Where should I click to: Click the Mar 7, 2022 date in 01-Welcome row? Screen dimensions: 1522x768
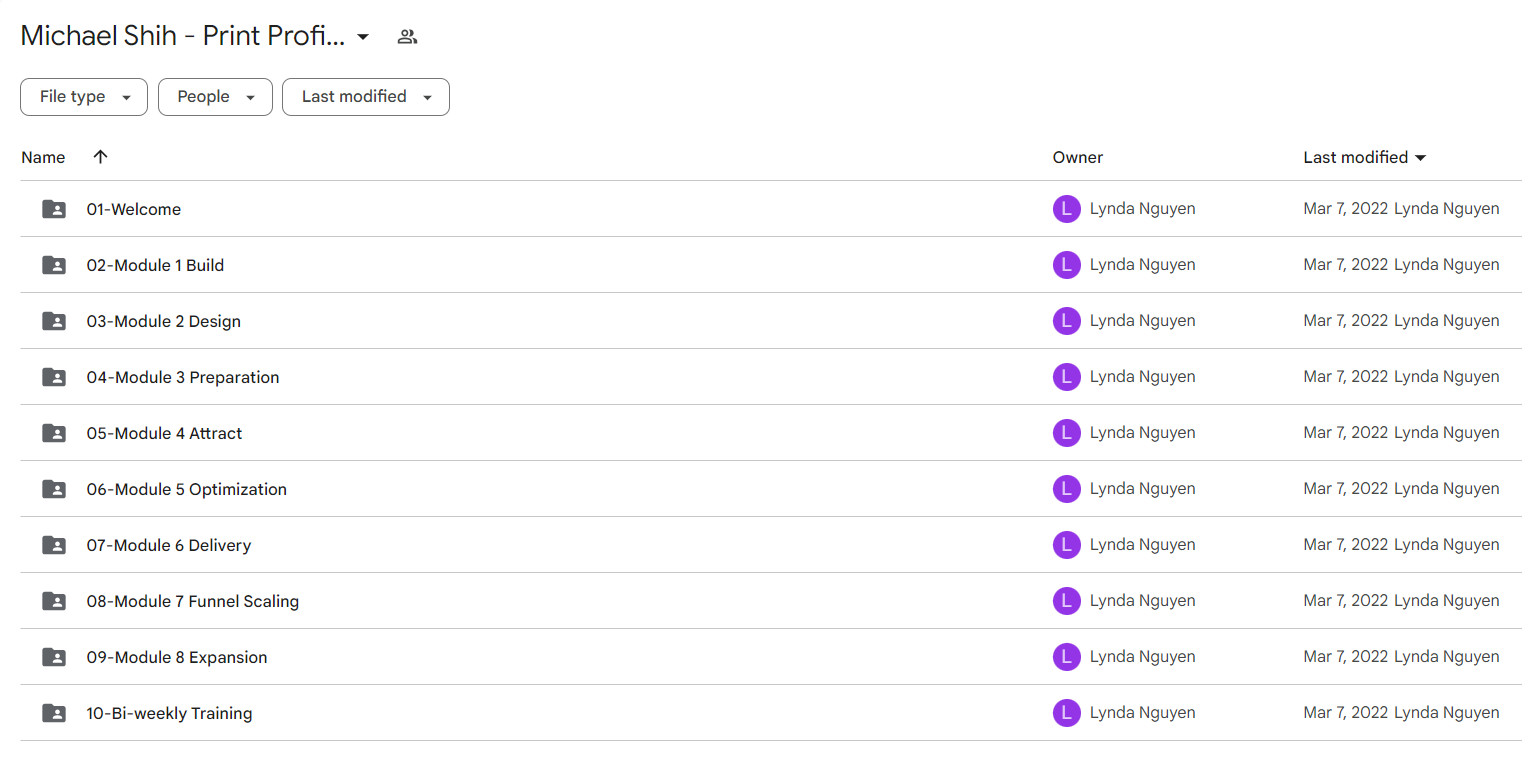pyautogui.click(x=1346, y=209)
